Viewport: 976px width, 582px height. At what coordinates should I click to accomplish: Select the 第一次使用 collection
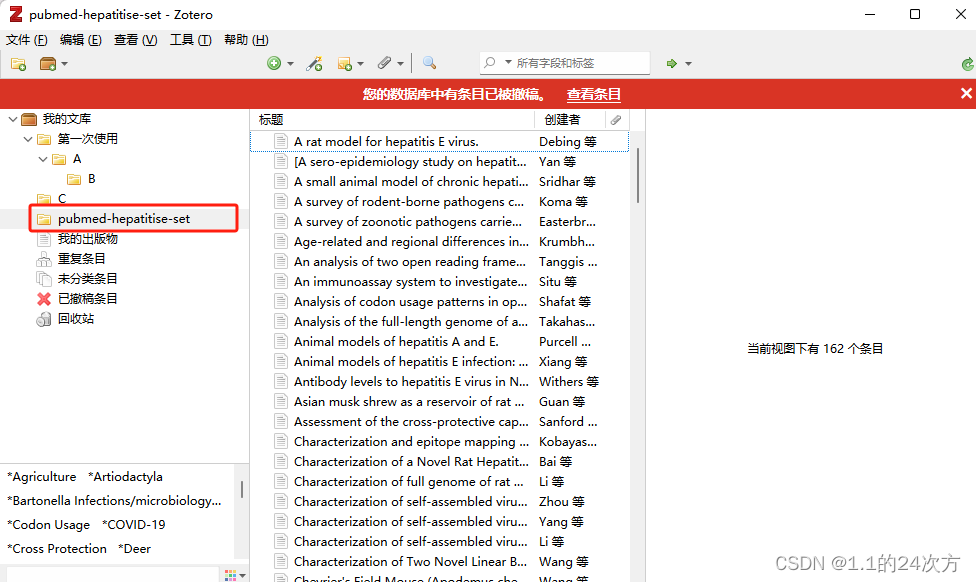click(x=88, y=139)
